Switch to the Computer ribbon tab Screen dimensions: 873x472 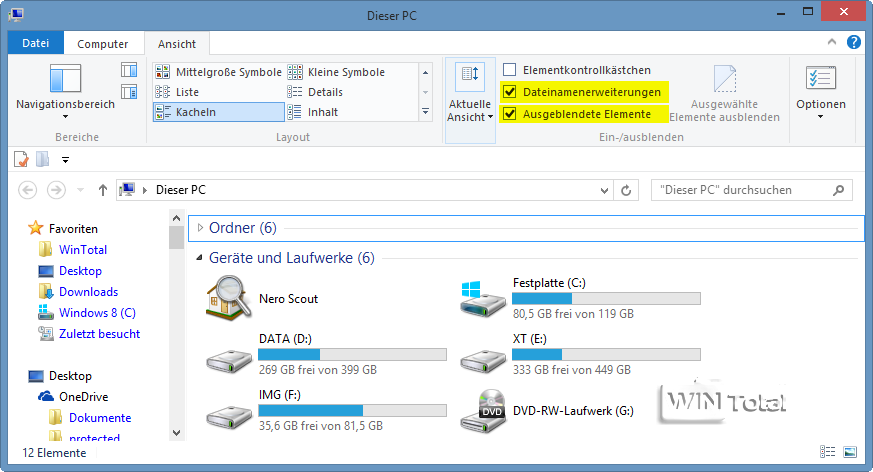pos(103,44)
